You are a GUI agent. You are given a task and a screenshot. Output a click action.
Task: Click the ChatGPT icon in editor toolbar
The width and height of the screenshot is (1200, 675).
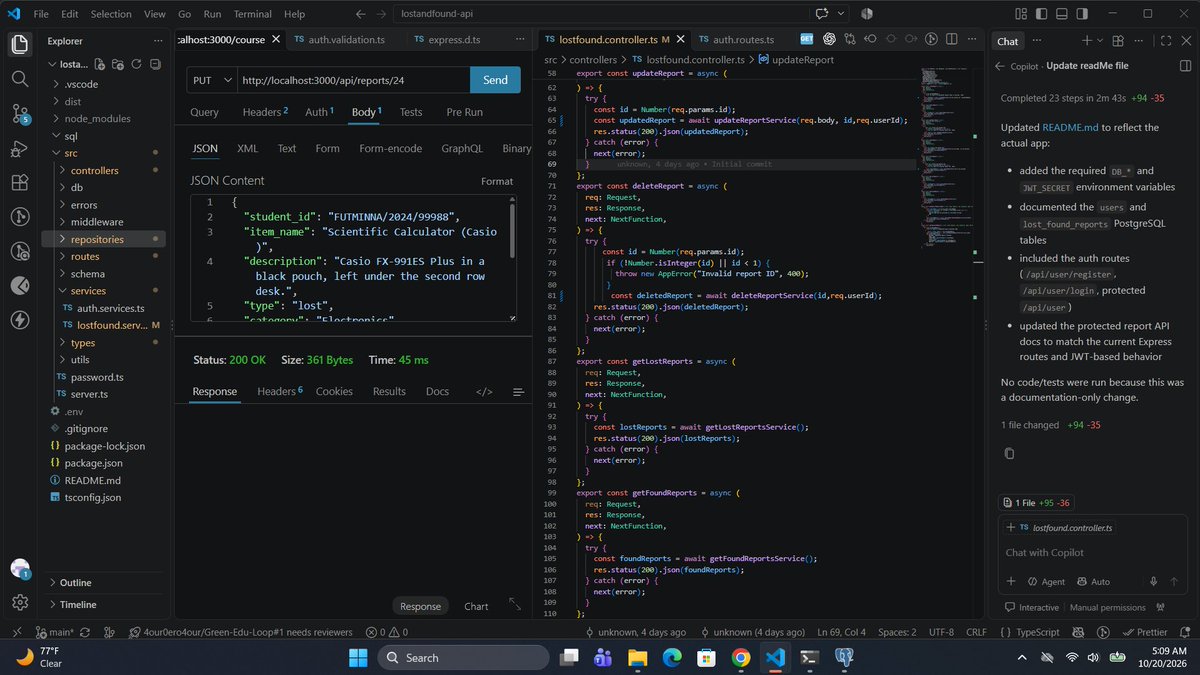829,39
